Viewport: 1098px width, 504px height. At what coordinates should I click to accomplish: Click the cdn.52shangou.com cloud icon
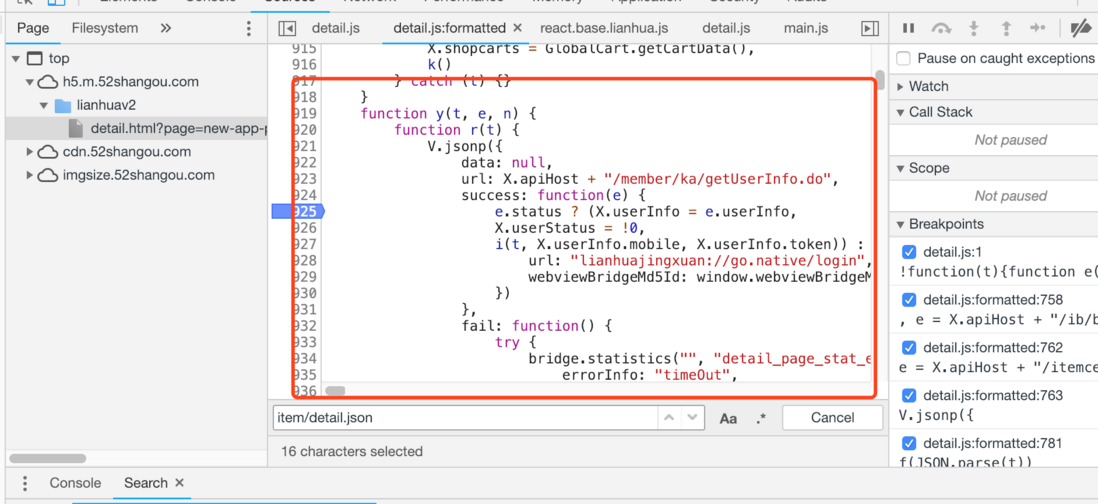pyautogui.click(x=47, y=152)
